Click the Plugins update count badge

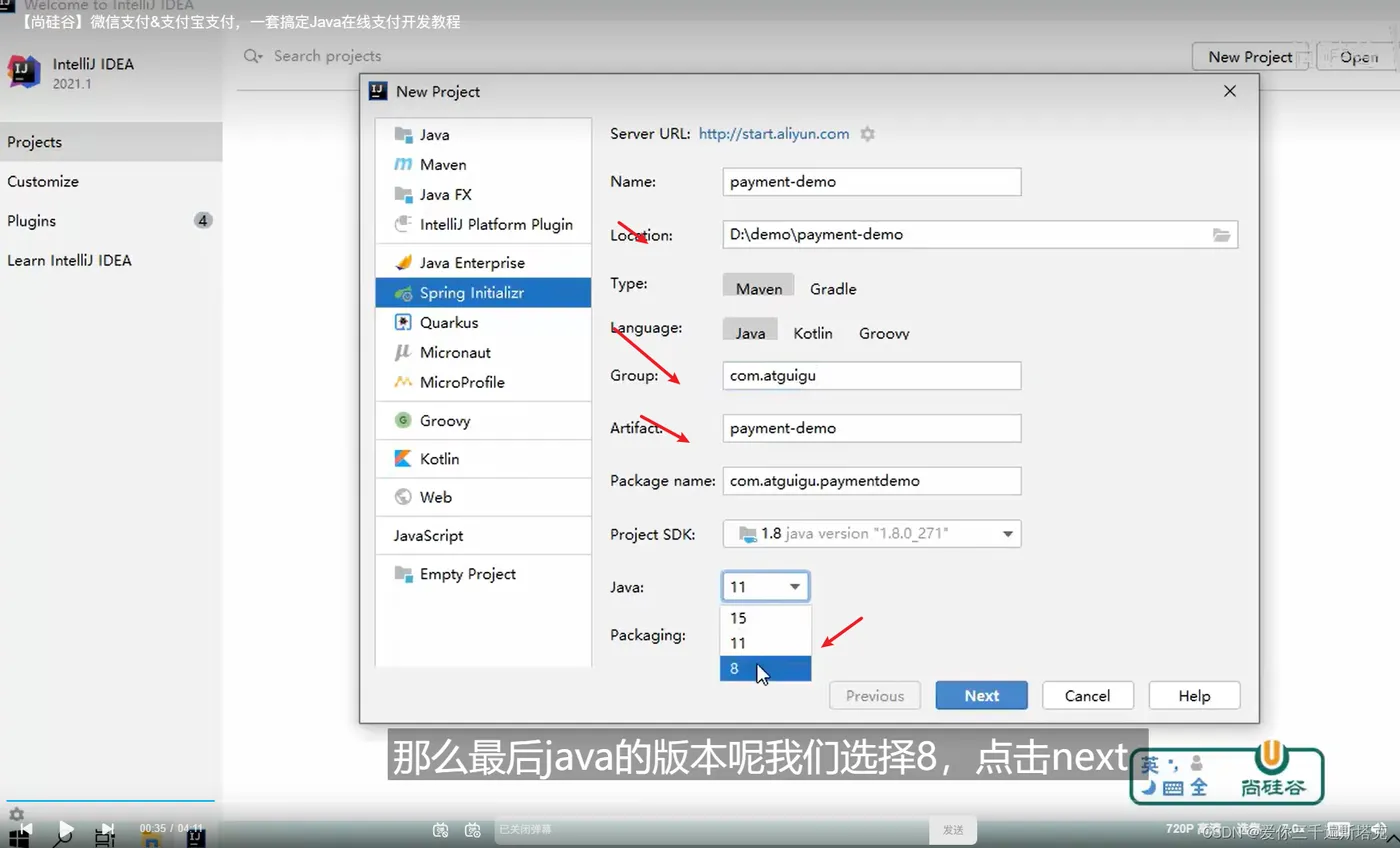(203, 221)
